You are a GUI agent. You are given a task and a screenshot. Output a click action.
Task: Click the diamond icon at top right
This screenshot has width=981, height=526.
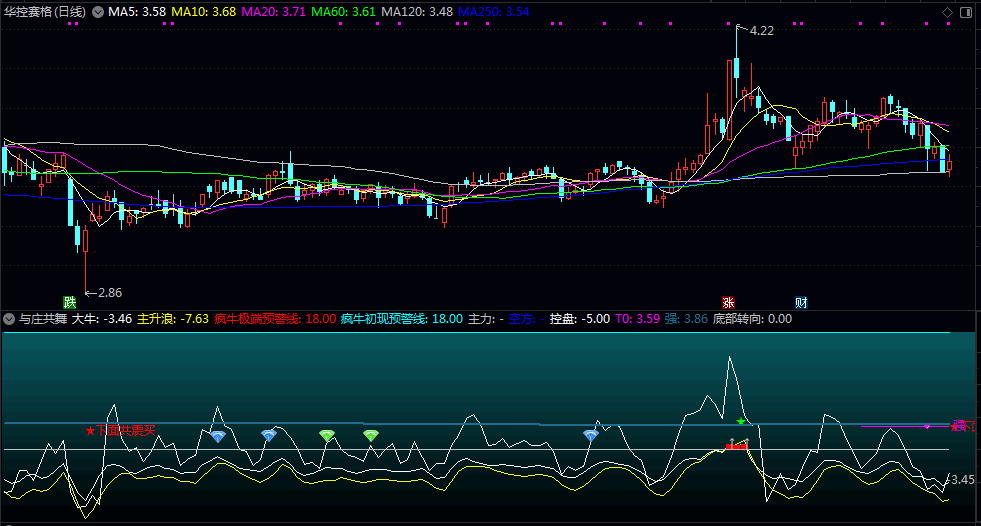pos(948,12)
